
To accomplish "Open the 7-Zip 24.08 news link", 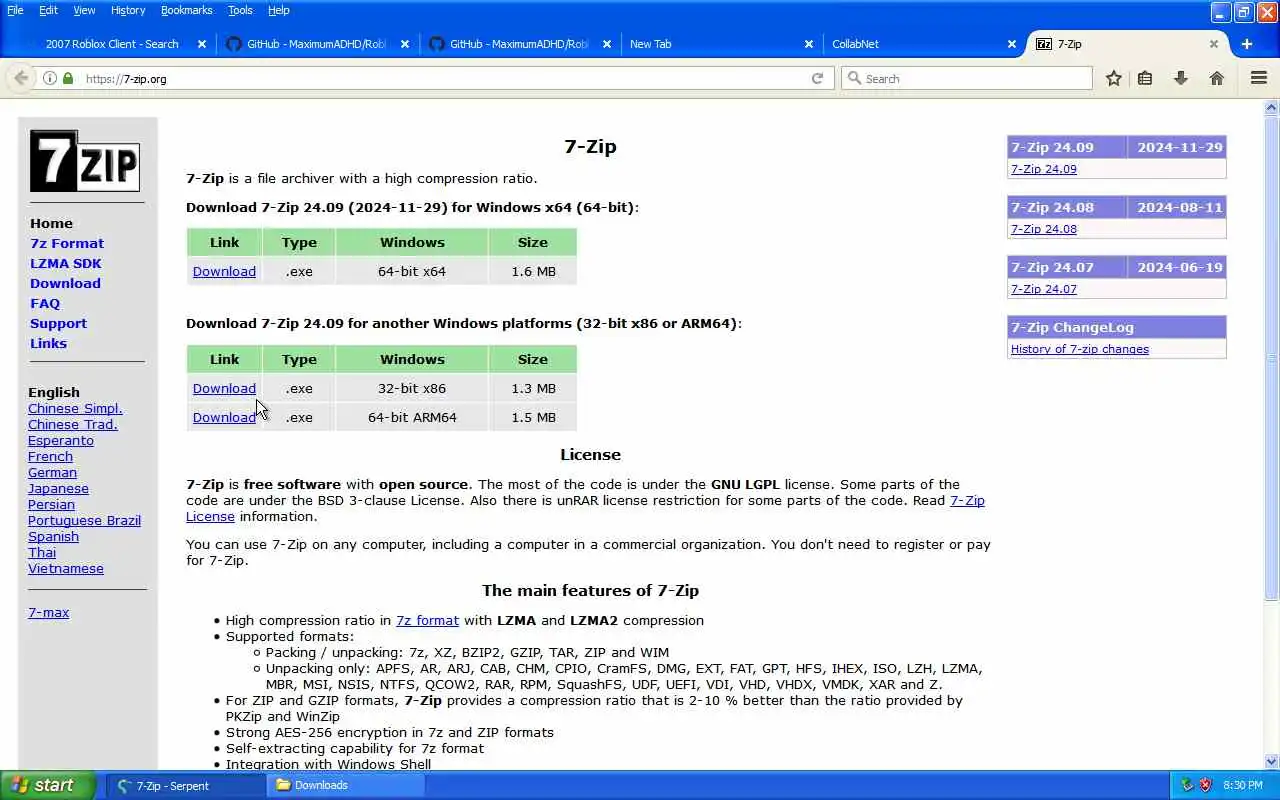I will pos(1044,229).
